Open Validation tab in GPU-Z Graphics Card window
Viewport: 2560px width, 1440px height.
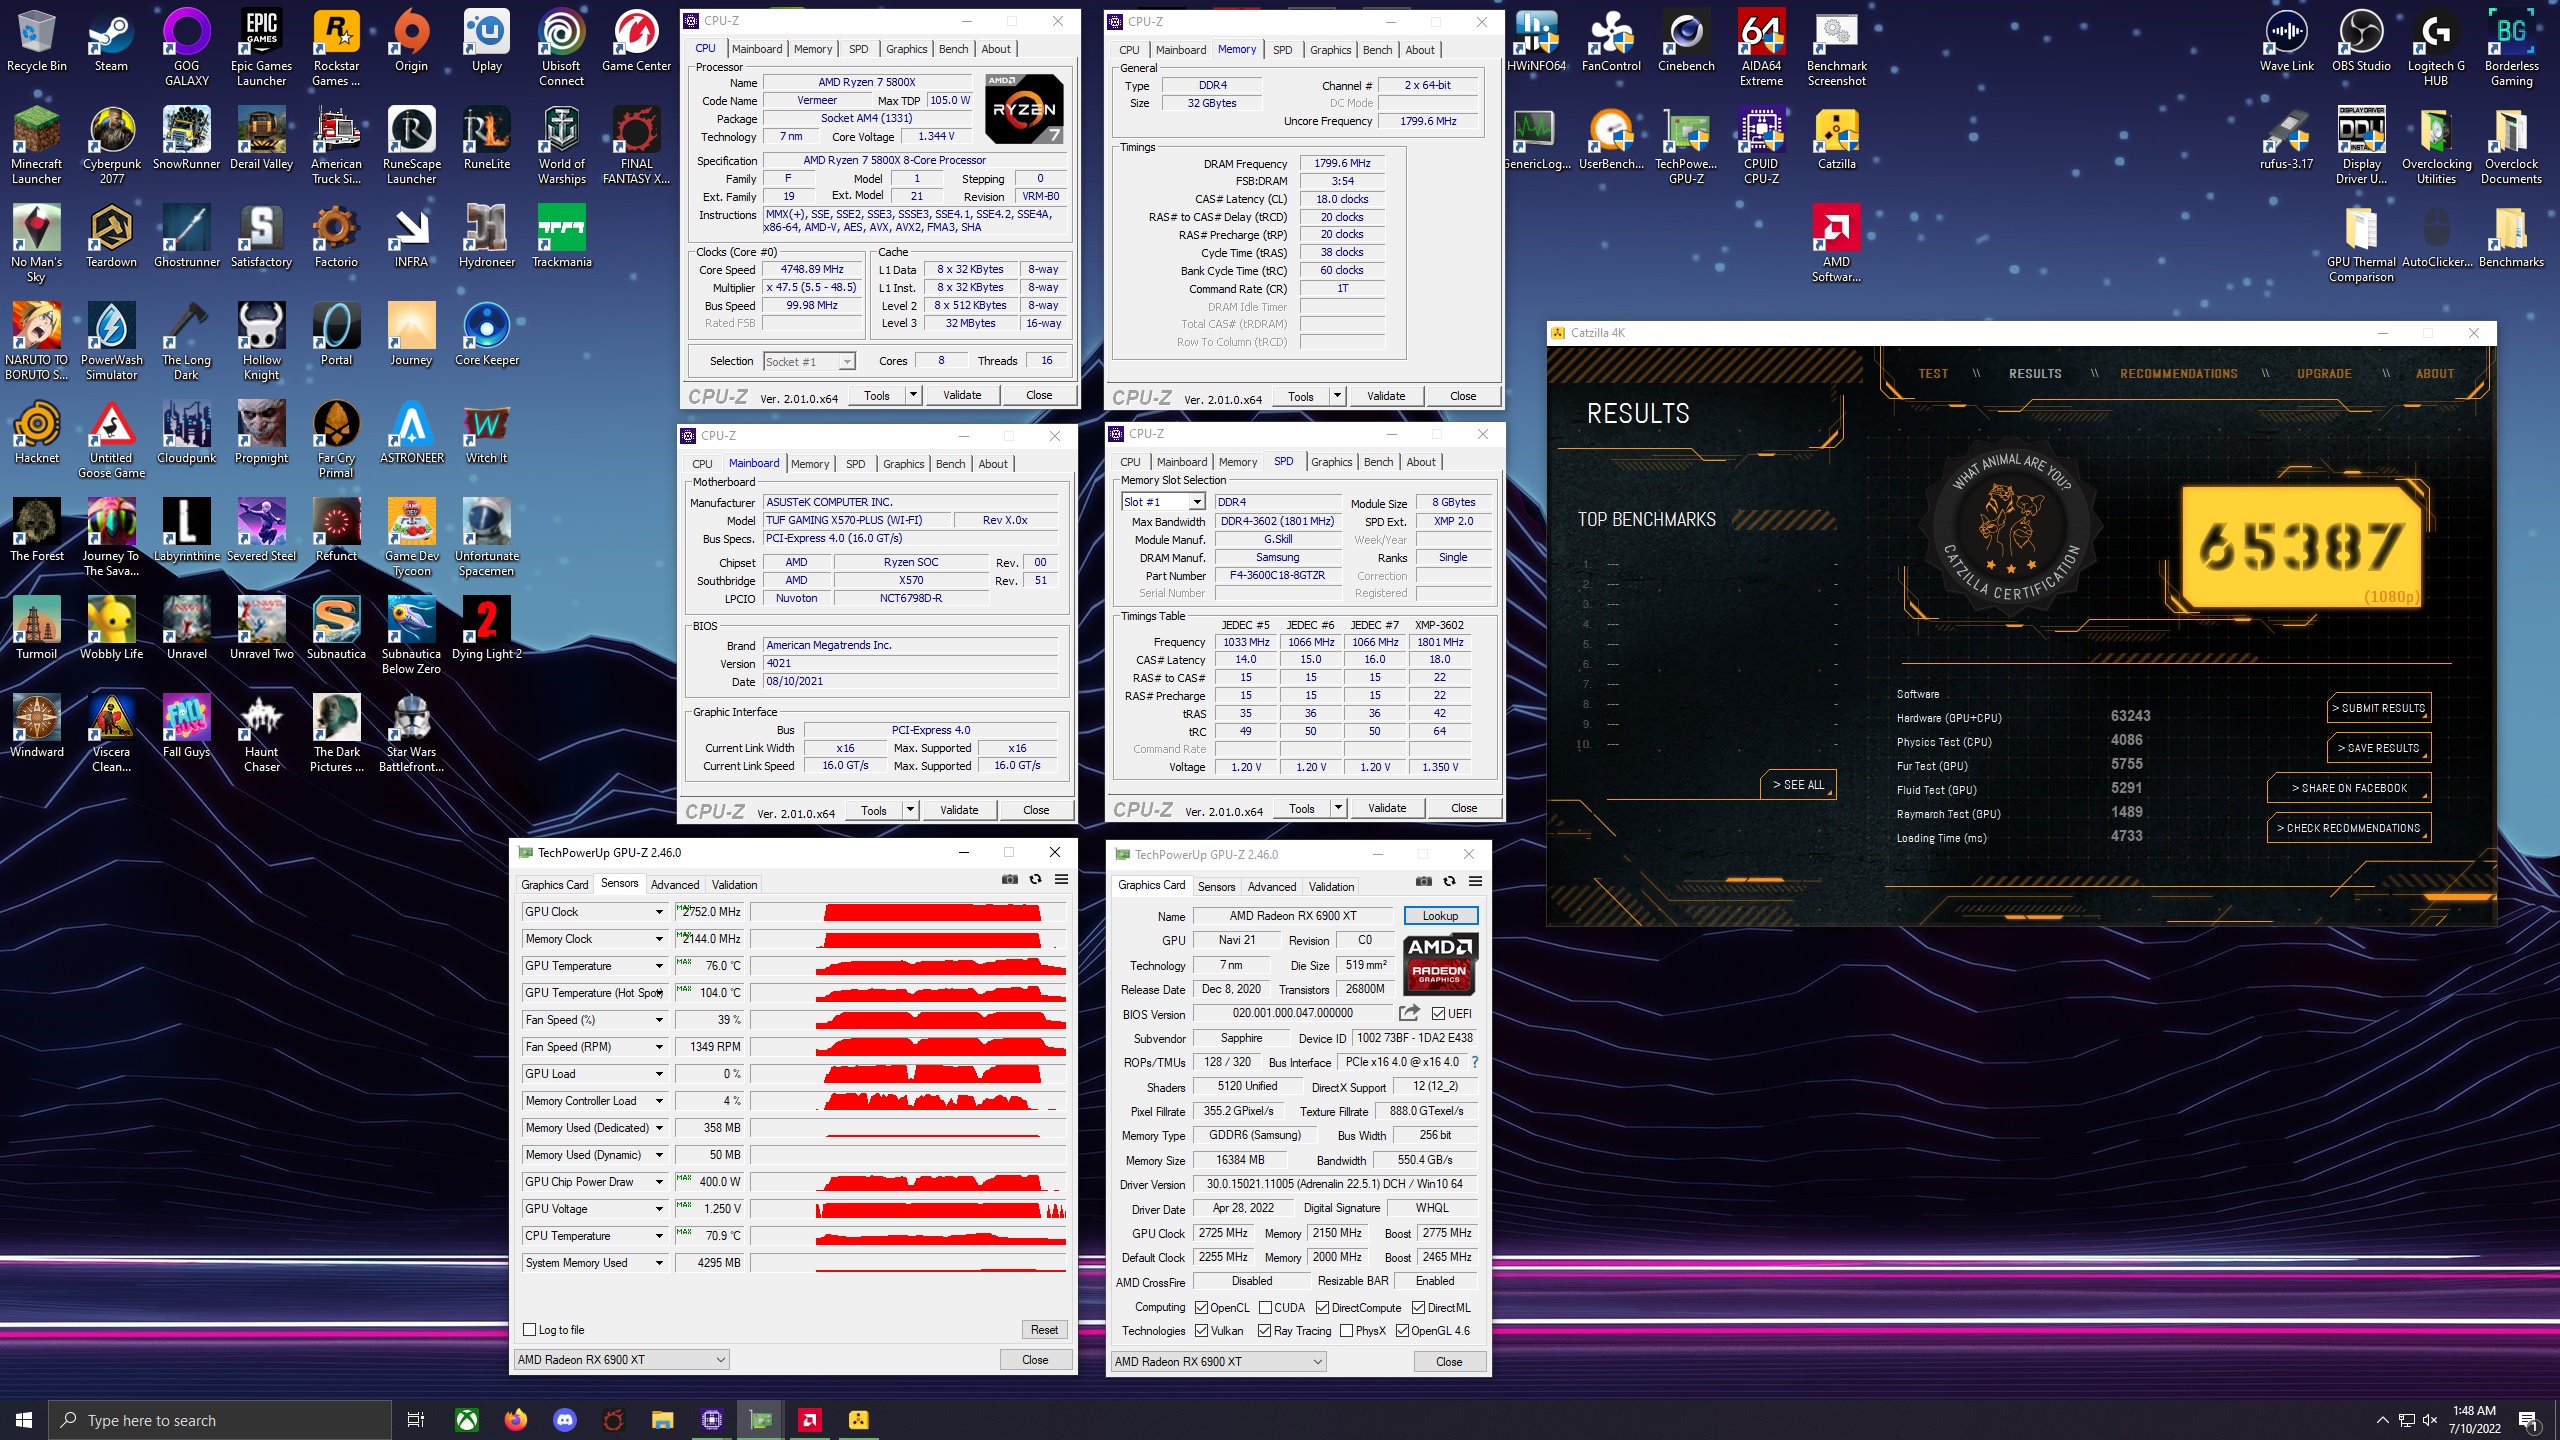1331,887
